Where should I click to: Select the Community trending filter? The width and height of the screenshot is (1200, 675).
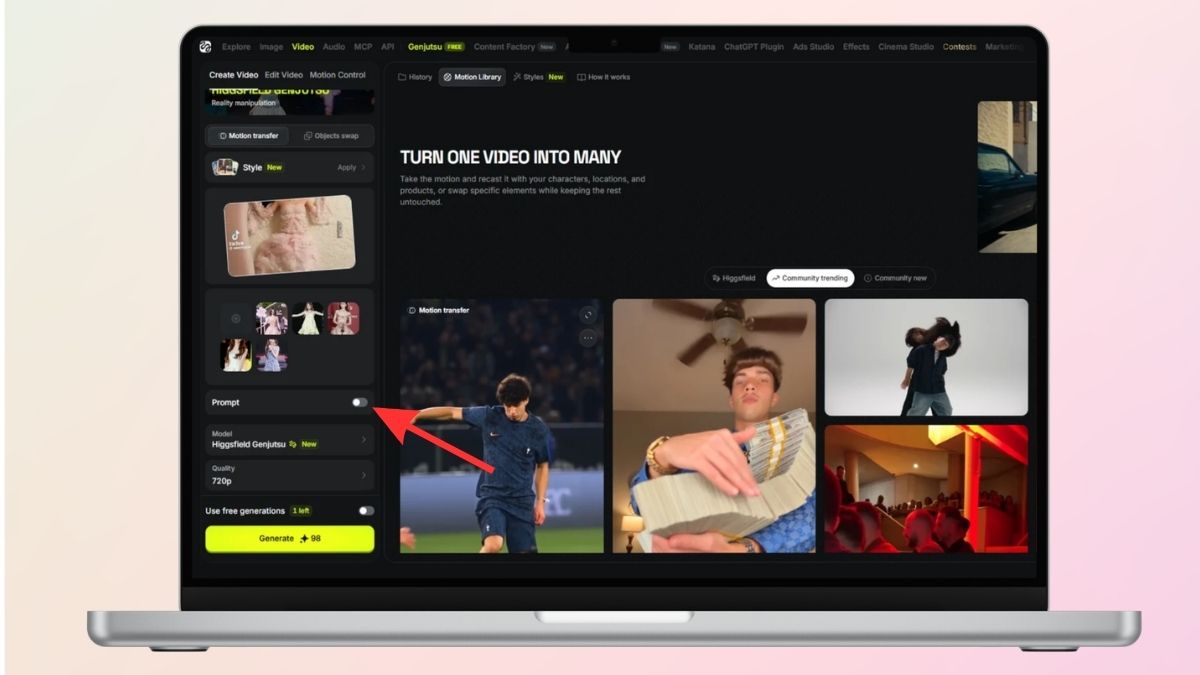[x=810, y=278]
